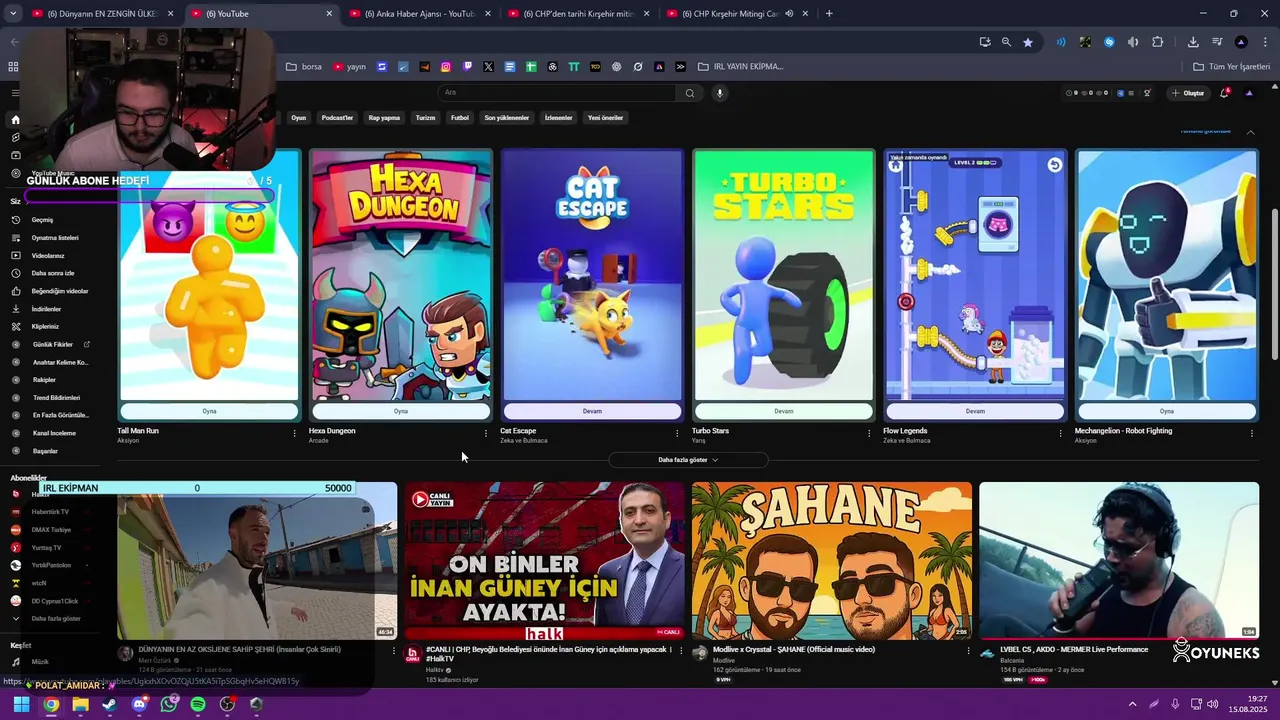Open options menu for Mechangelion game
Image resolution: width=1280 pixels, height=720 pixels.
[x=1252, y=433]
